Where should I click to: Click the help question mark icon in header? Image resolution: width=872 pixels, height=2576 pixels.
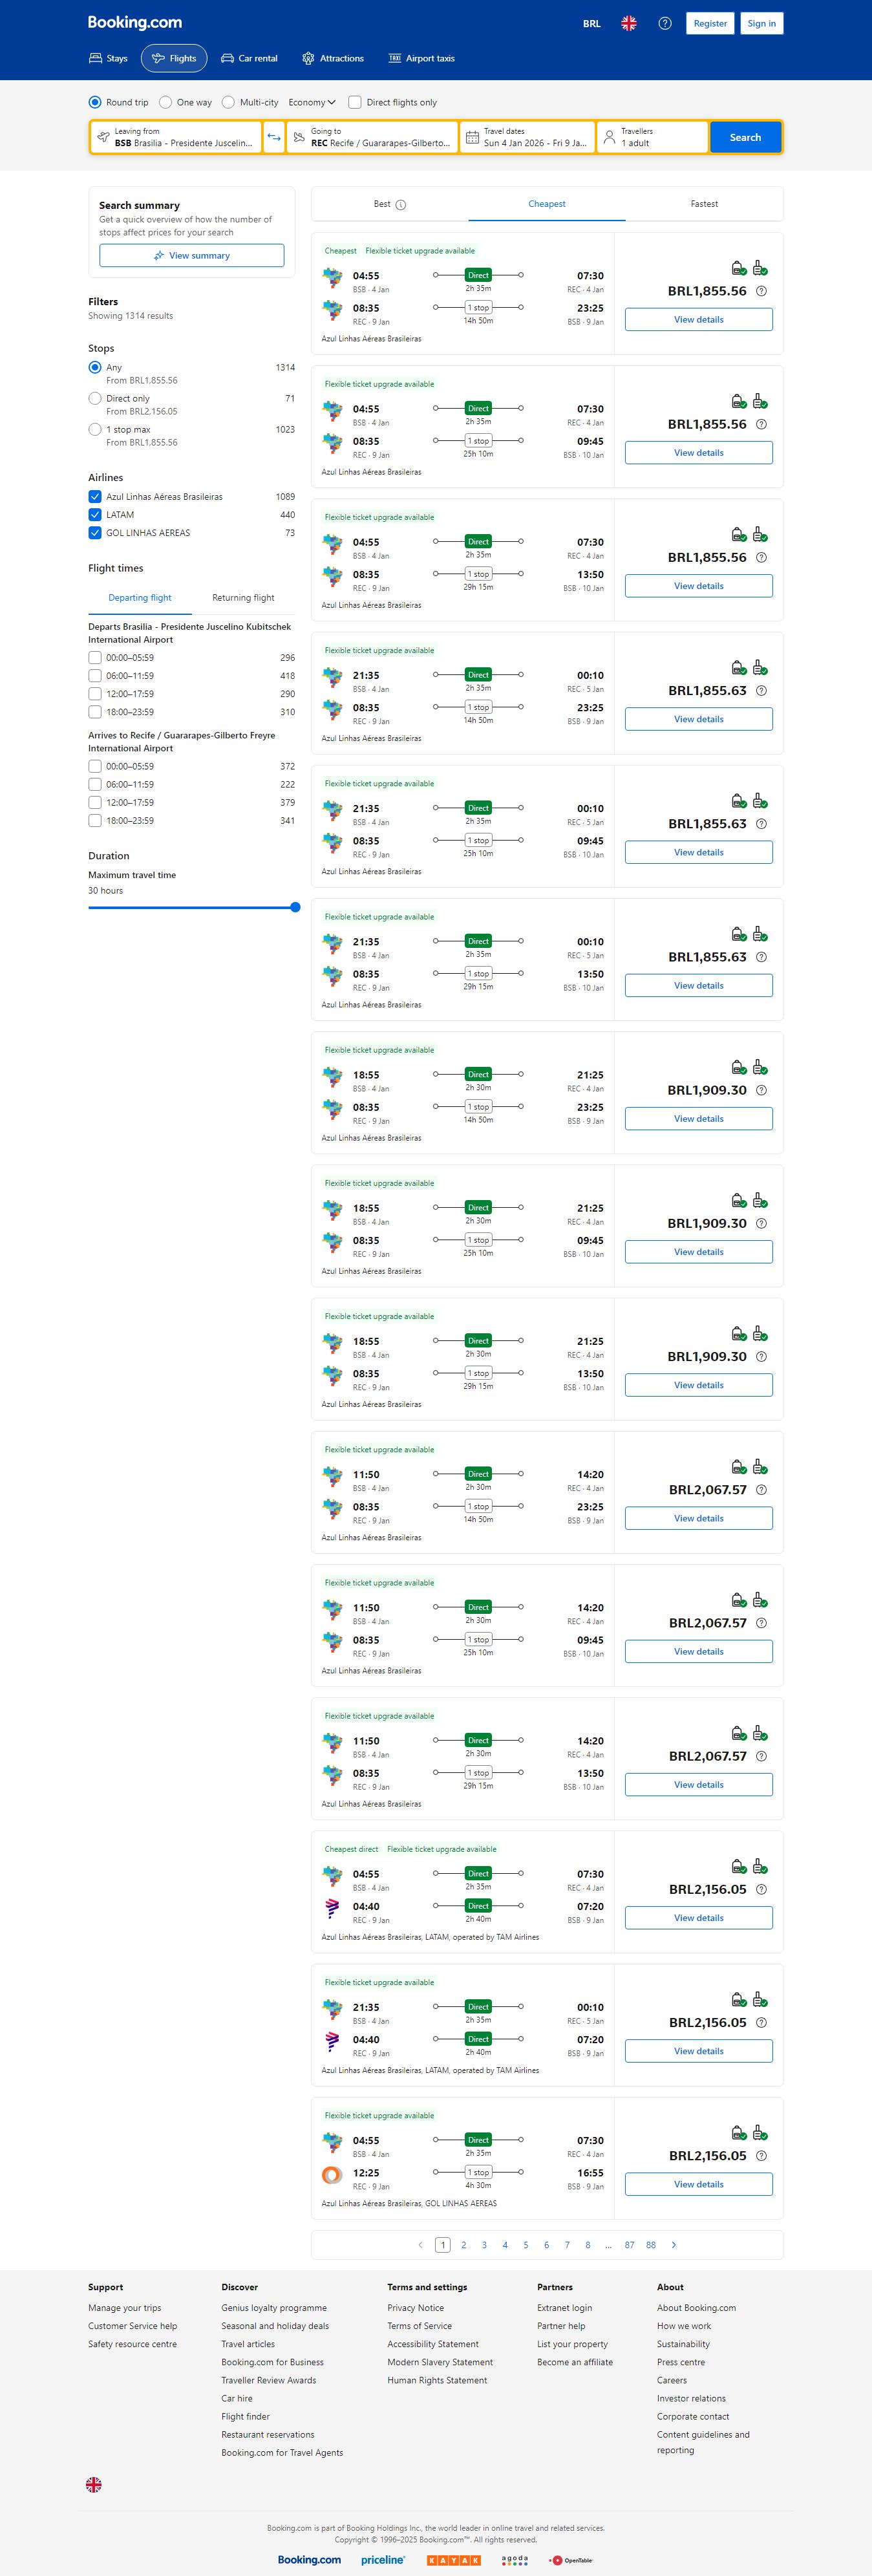pyautogui.click(x=665, y=23)
